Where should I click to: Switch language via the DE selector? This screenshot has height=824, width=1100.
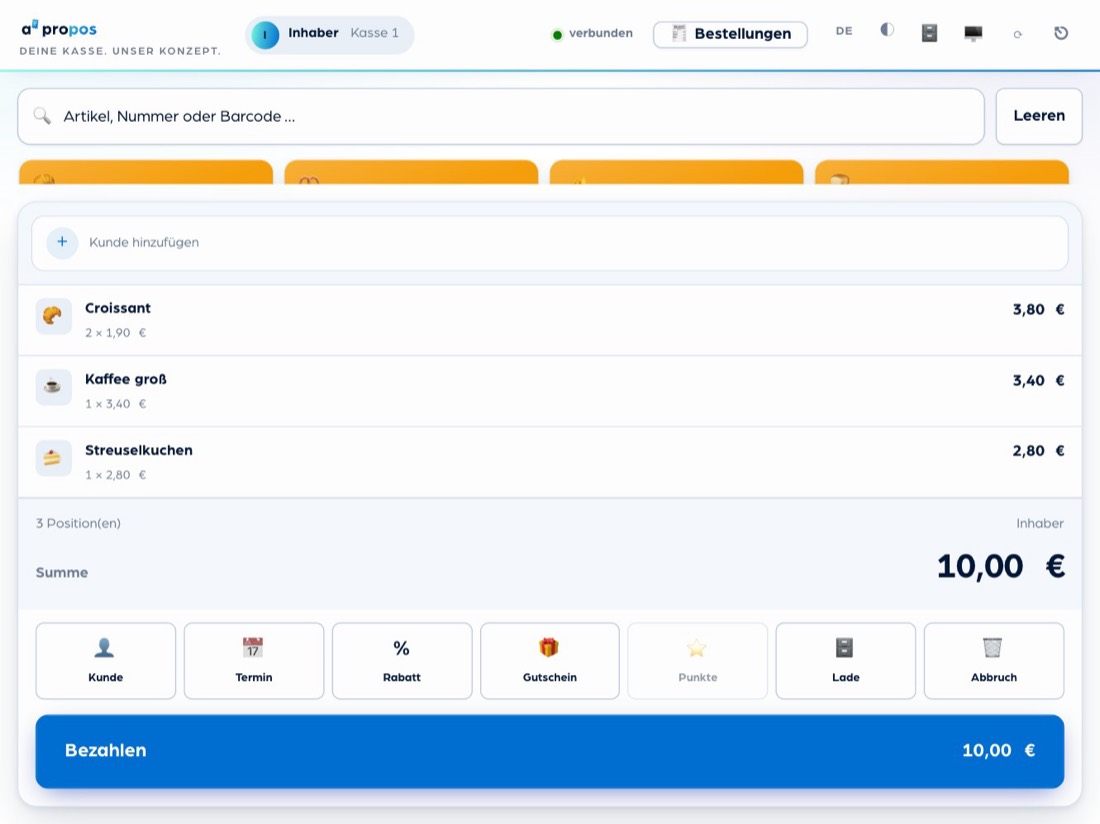(x=844, y=31)
